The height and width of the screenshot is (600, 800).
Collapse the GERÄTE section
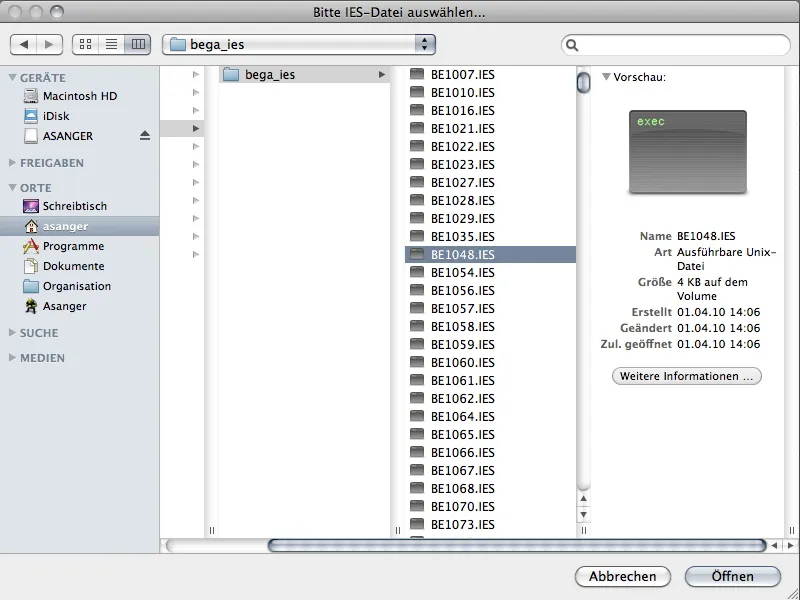tap(34, 77)
